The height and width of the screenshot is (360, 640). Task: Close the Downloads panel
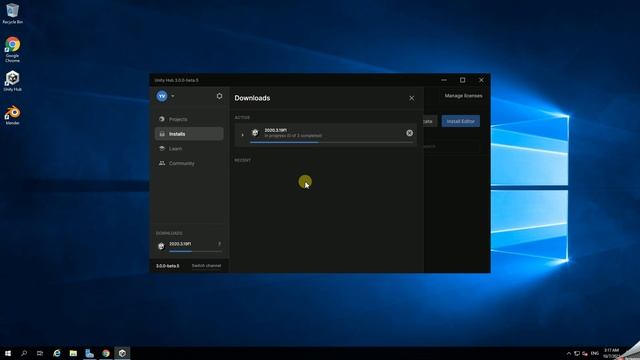coord(411,98)
